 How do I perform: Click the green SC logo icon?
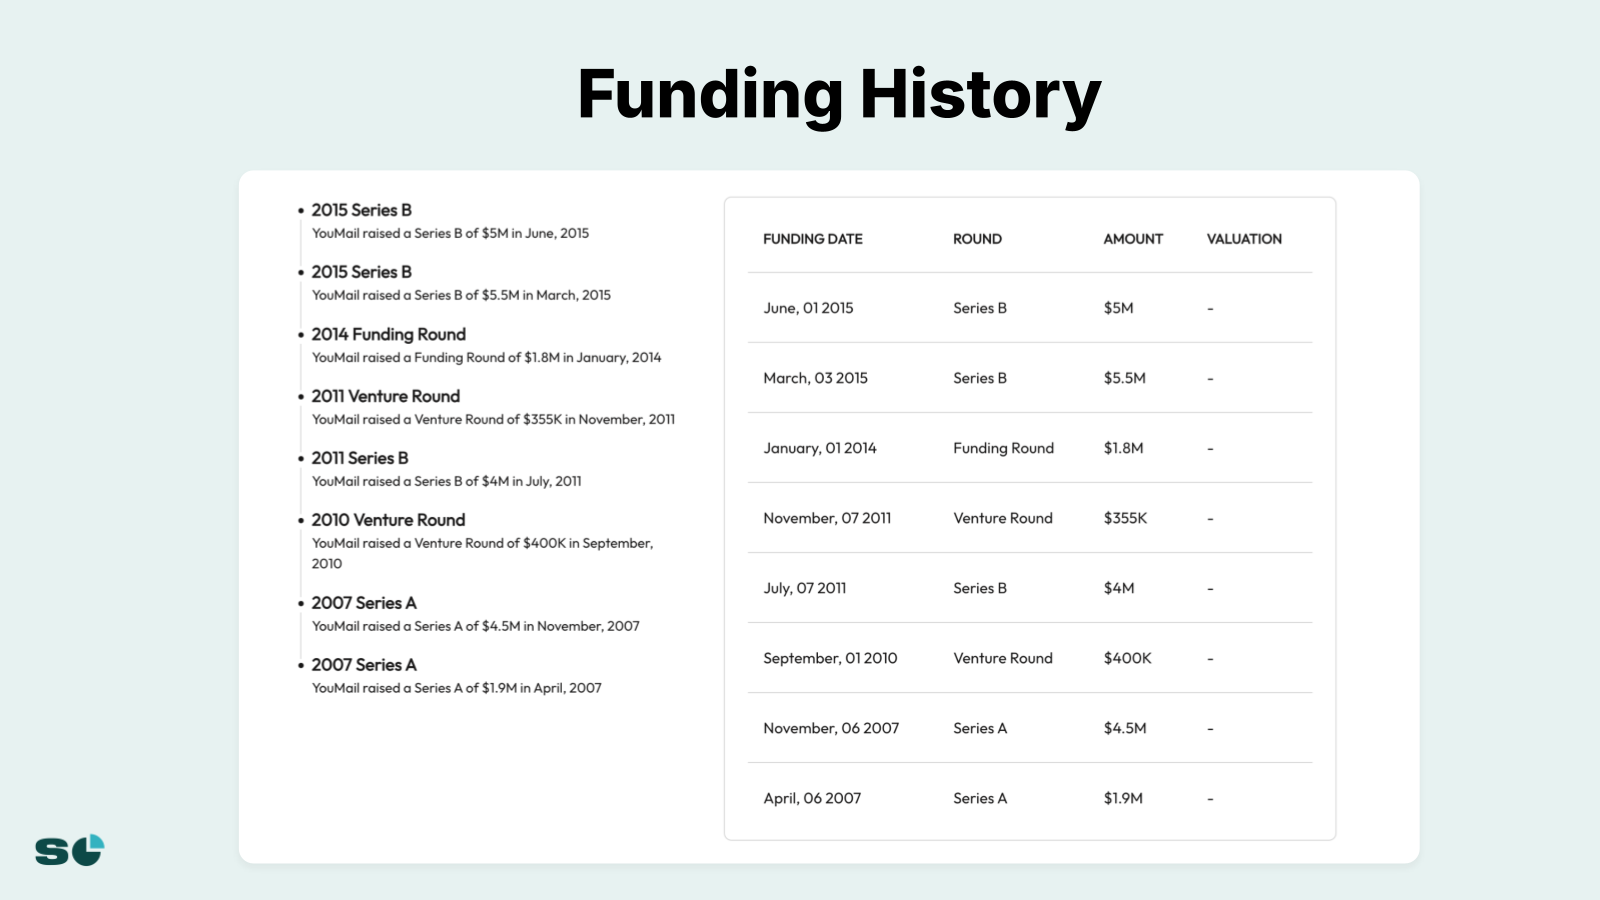(x=69, y=850)
